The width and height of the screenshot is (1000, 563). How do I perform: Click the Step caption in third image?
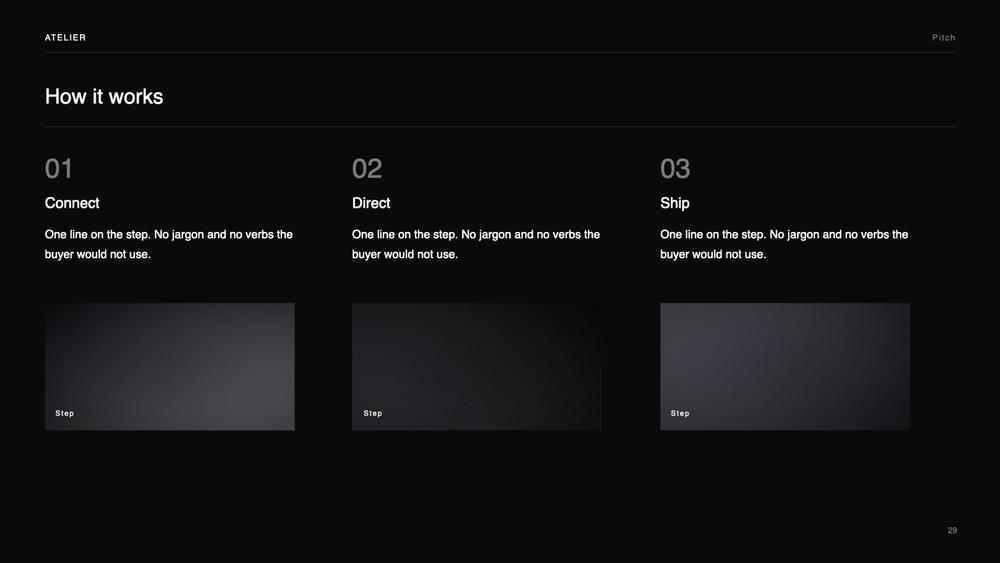pyautogui.click(x=680, y=413)
